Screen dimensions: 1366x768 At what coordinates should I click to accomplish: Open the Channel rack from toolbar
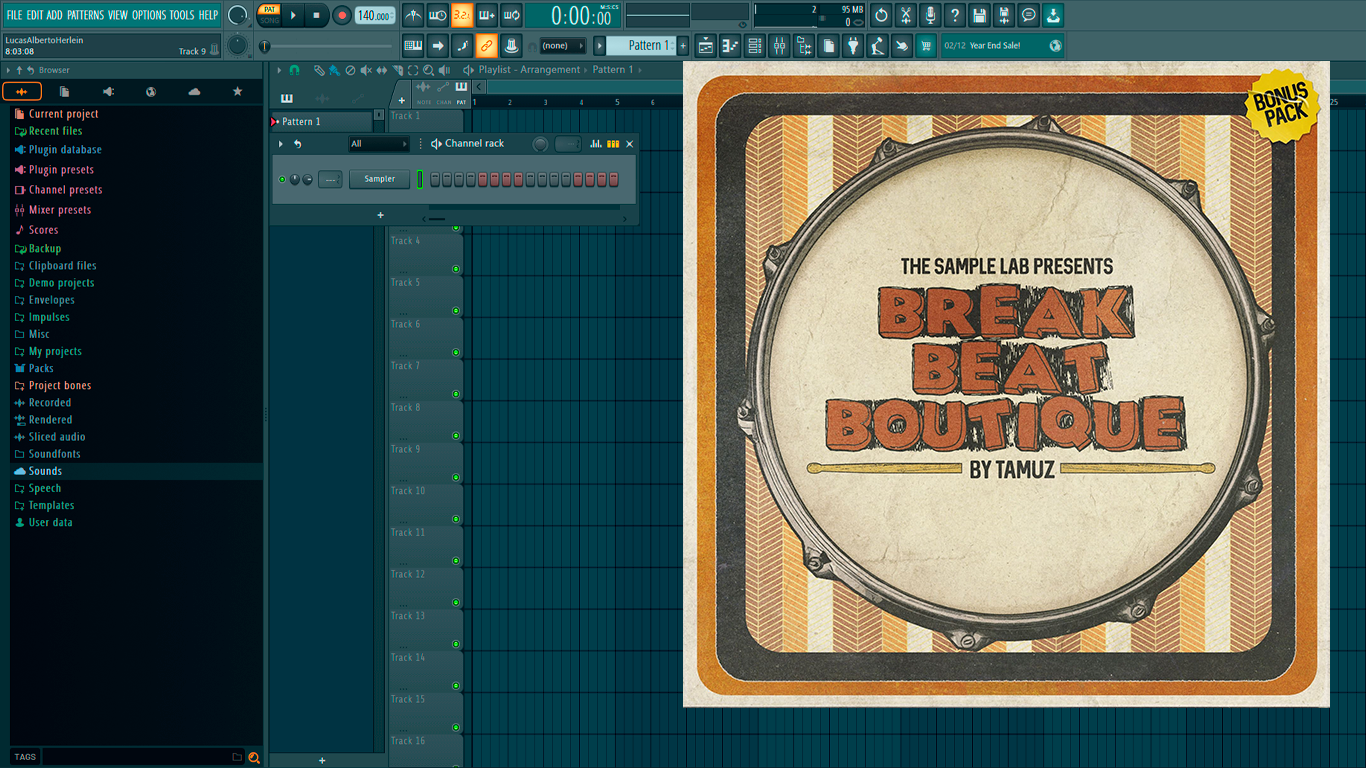tap(754, 46)
